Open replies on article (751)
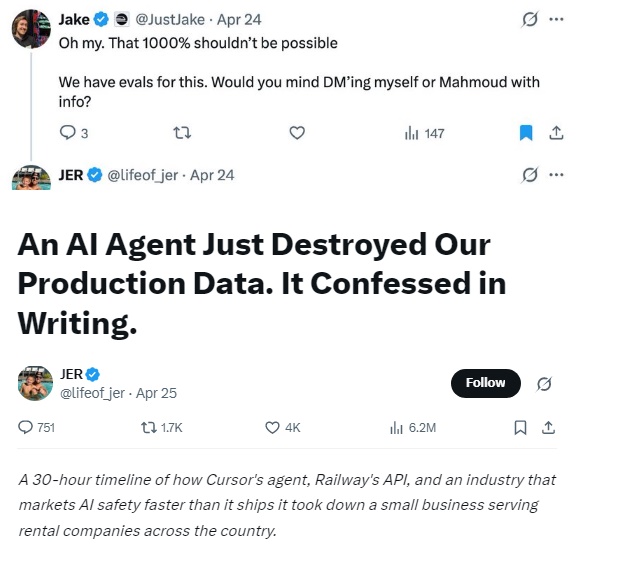This screenshot has width=638, height=561. pos(38,427)
